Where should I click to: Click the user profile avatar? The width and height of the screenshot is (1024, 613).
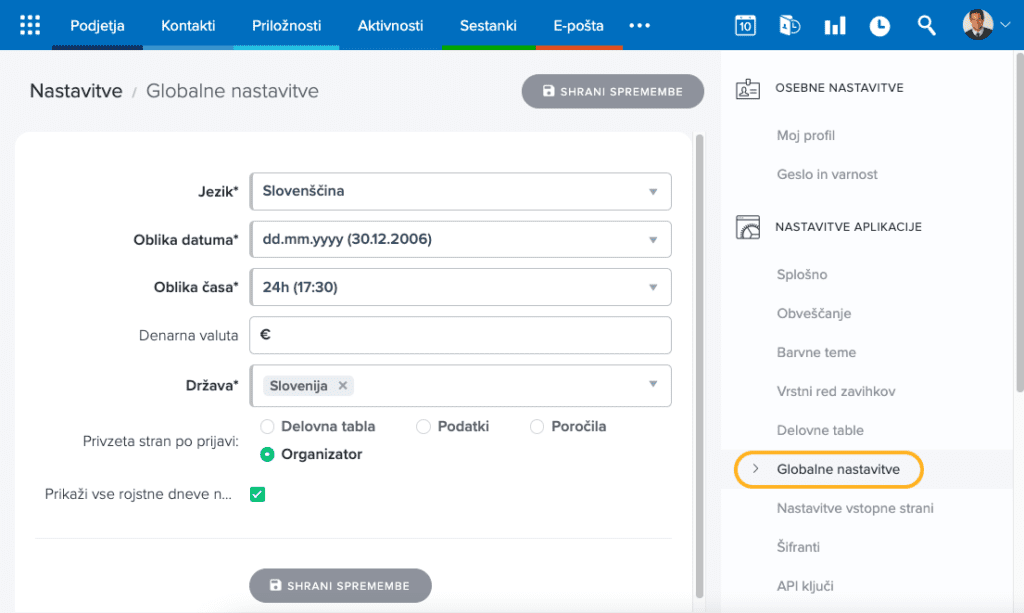click(x=977, y=25)
